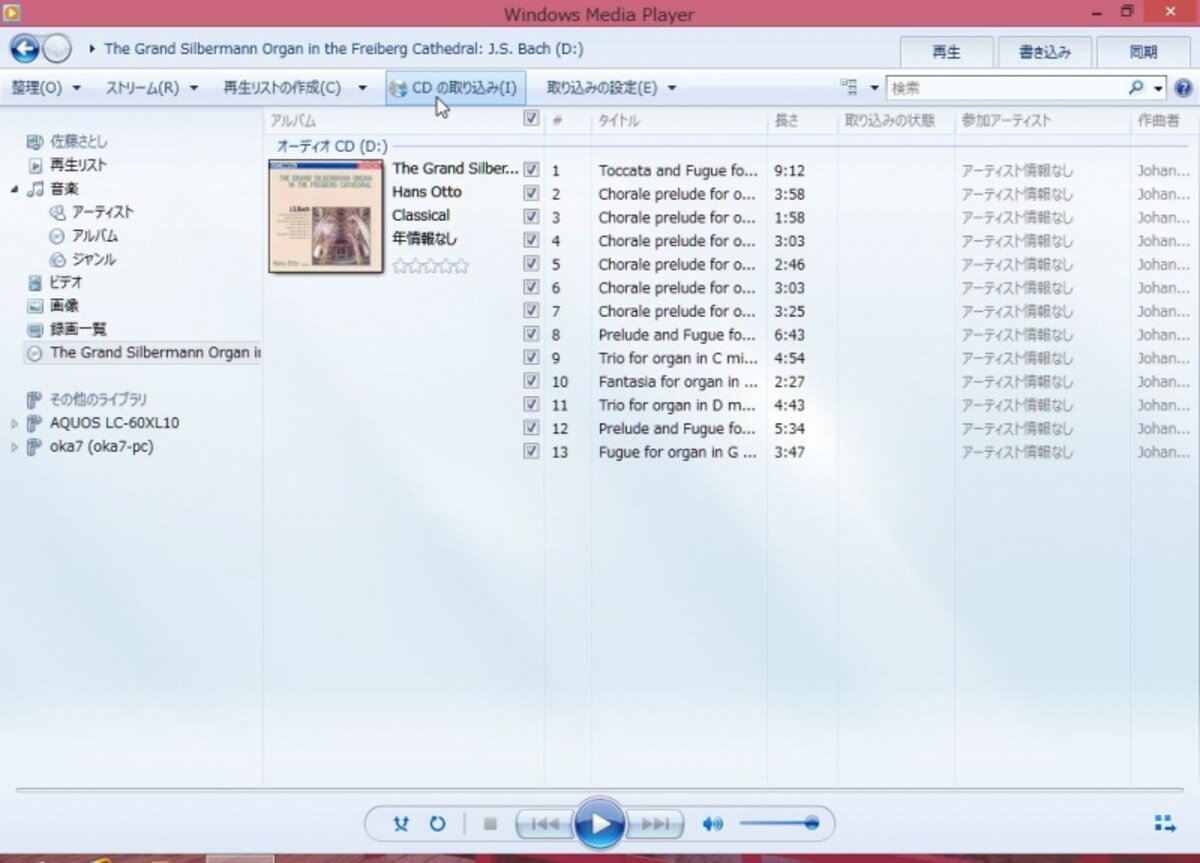This screenshot has height=863, width=1200.
Task: Click the CD の取り込み(I) button
Action: [x=455, y=88]
